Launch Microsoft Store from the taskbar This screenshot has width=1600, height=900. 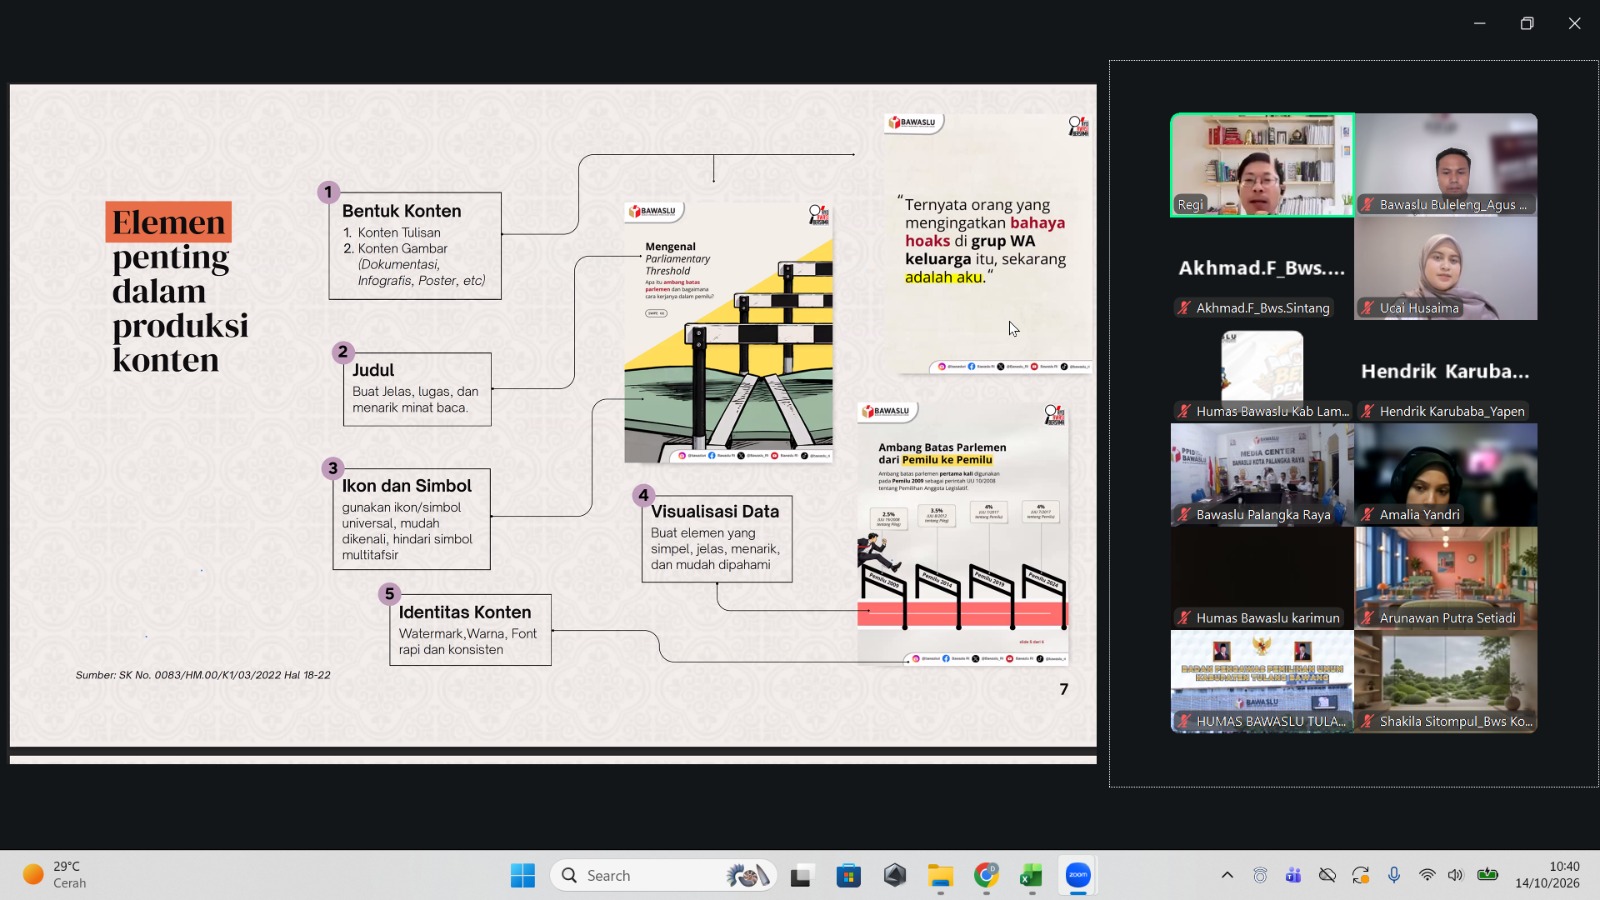(x=849, y=876)
